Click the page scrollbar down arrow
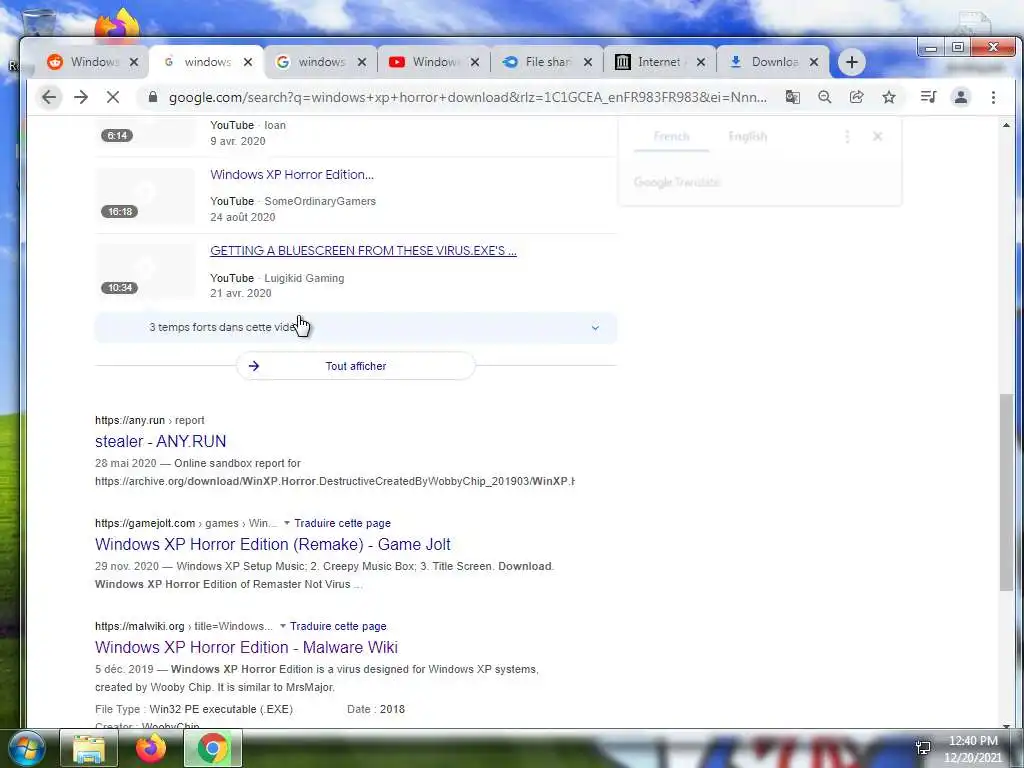 click(1006, 724)
